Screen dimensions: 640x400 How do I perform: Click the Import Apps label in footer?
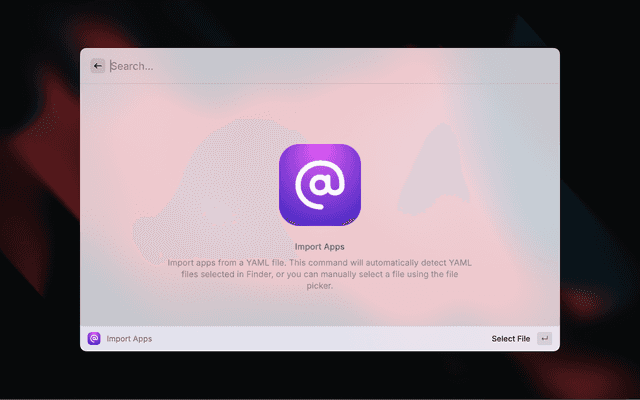click(129, 339)
